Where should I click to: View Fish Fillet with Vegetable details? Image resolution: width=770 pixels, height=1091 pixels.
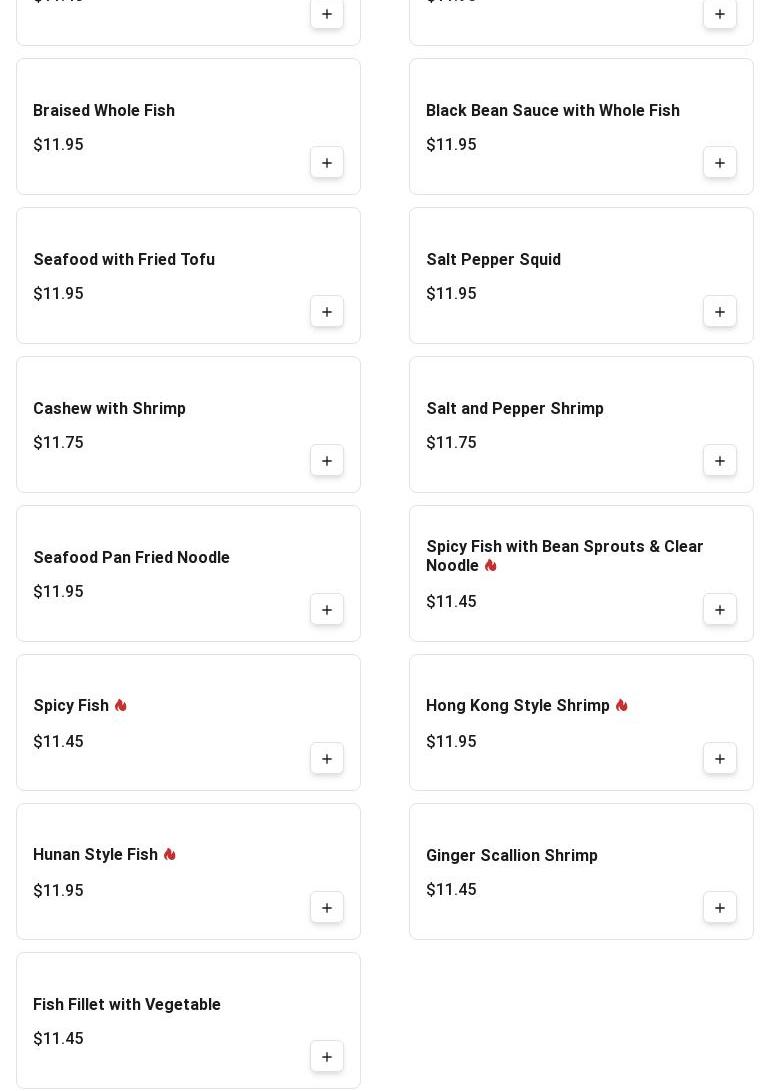pos(127,1005)
